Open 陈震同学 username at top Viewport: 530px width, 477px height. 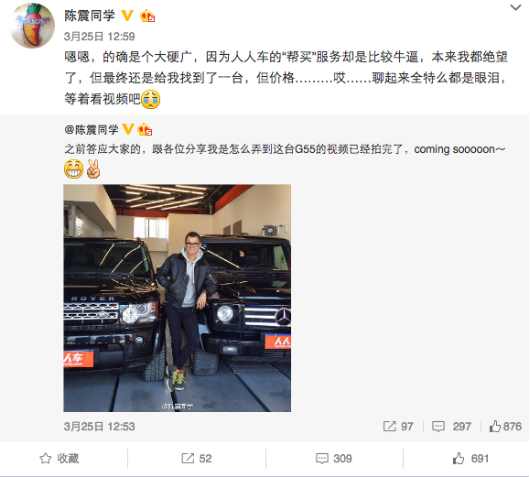90,16
